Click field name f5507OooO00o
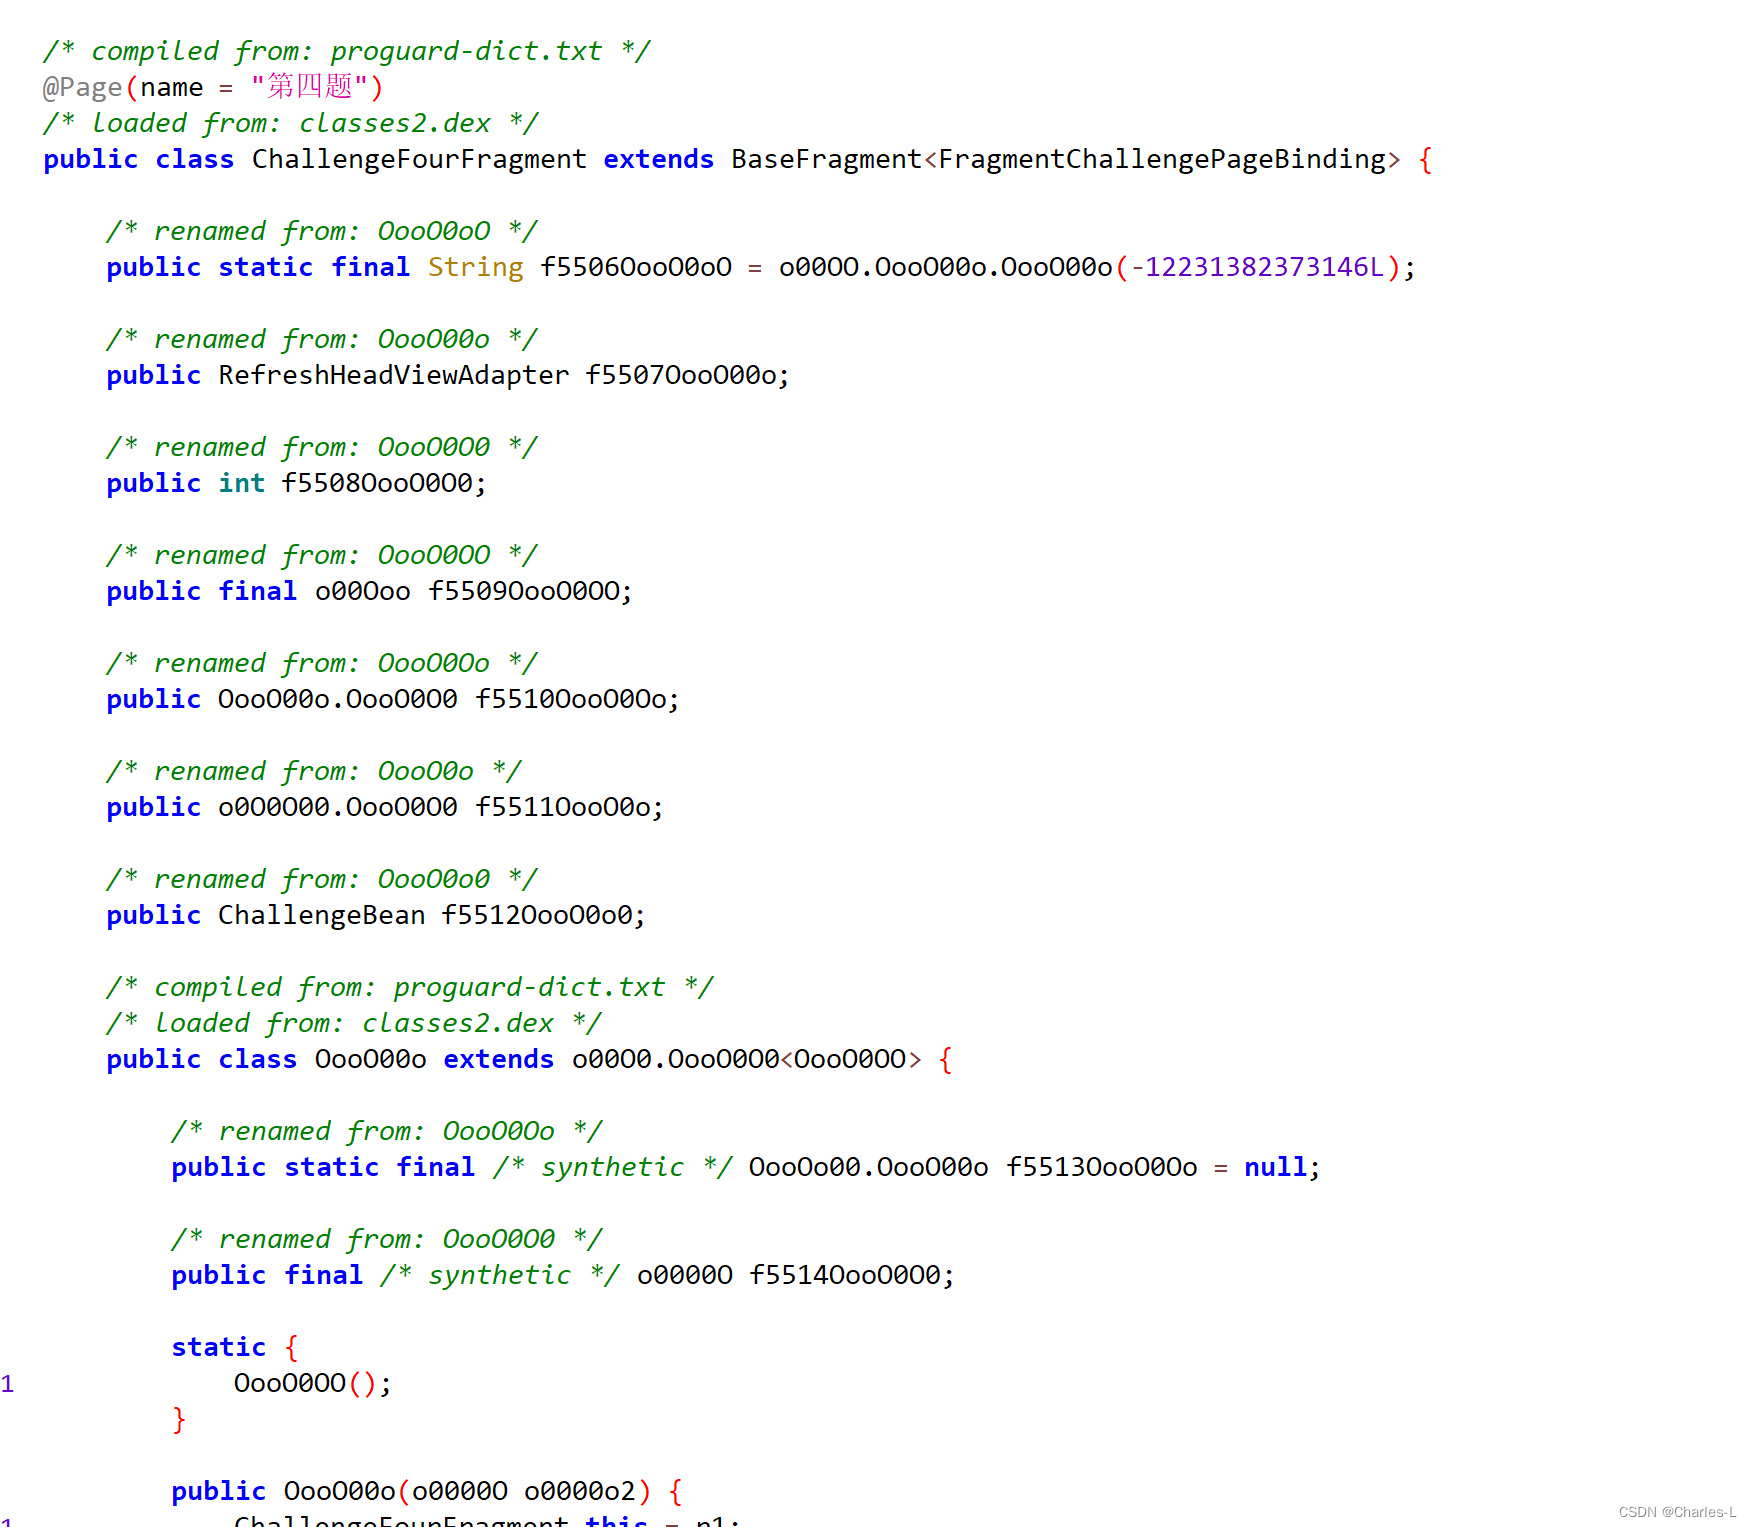Image resolution: width=1752 pixels, height=1527 pixels. coord(681,376)
